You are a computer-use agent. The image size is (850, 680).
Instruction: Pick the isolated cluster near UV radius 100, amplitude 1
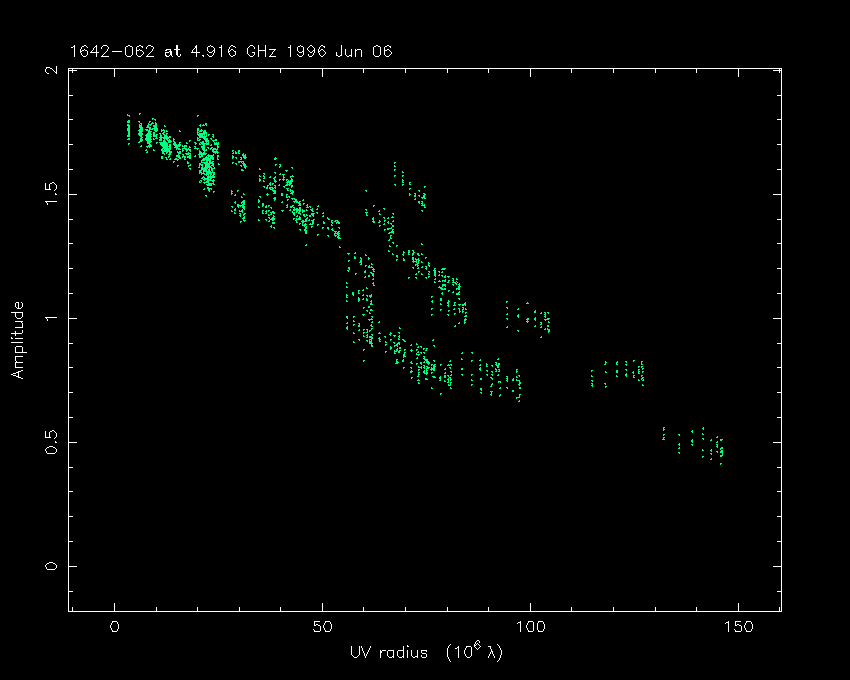click(528, 318)
